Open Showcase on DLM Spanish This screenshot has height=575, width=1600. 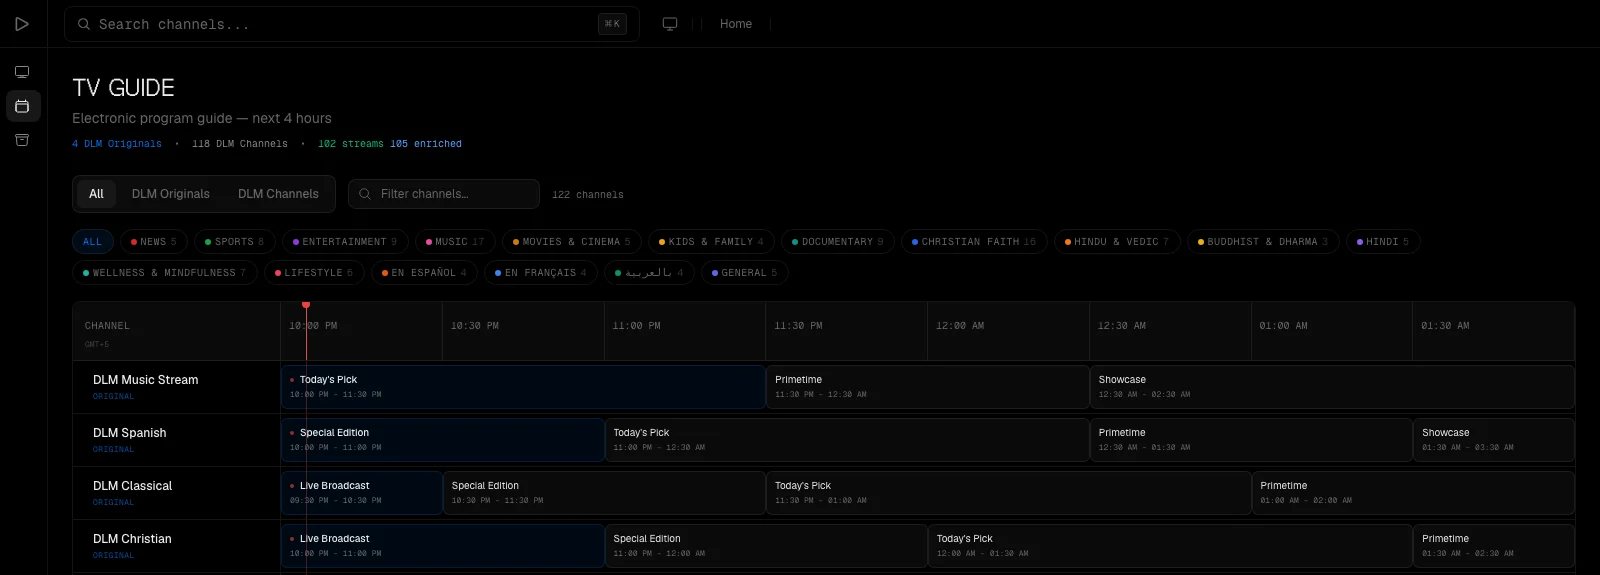(1494, 440)
